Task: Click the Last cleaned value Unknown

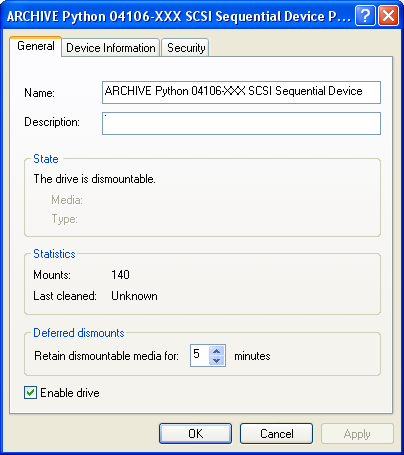Action: coord(134,296)
